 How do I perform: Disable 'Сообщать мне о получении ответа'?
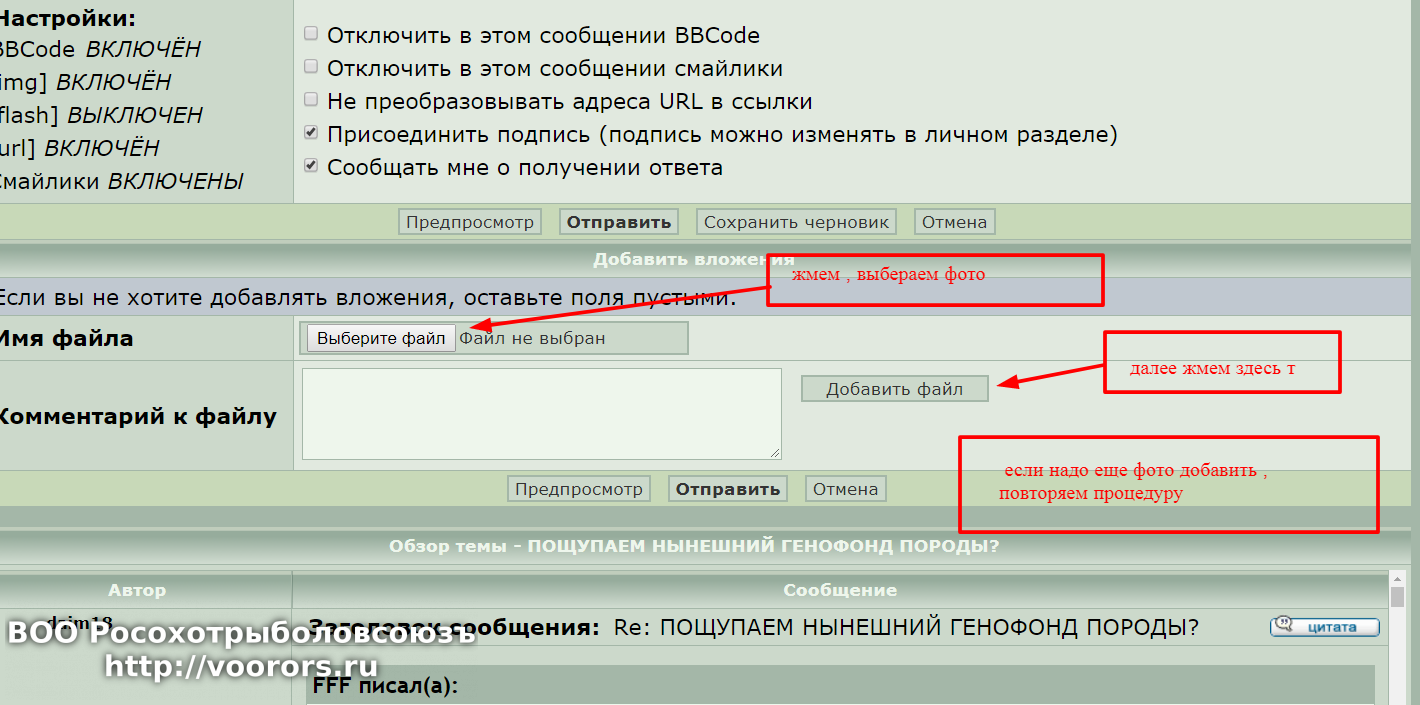point(311,167)
